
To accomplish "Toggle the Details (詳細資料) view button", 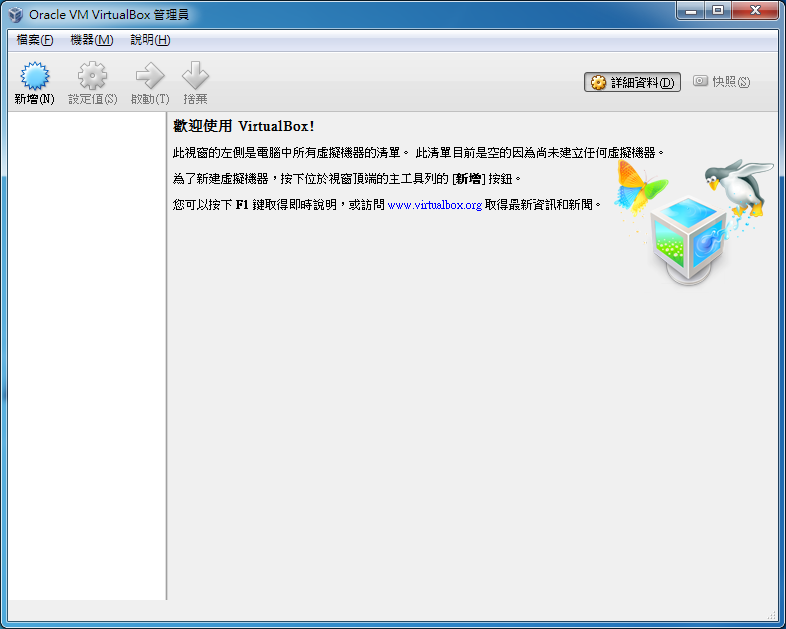I will [x=632, y=82].
